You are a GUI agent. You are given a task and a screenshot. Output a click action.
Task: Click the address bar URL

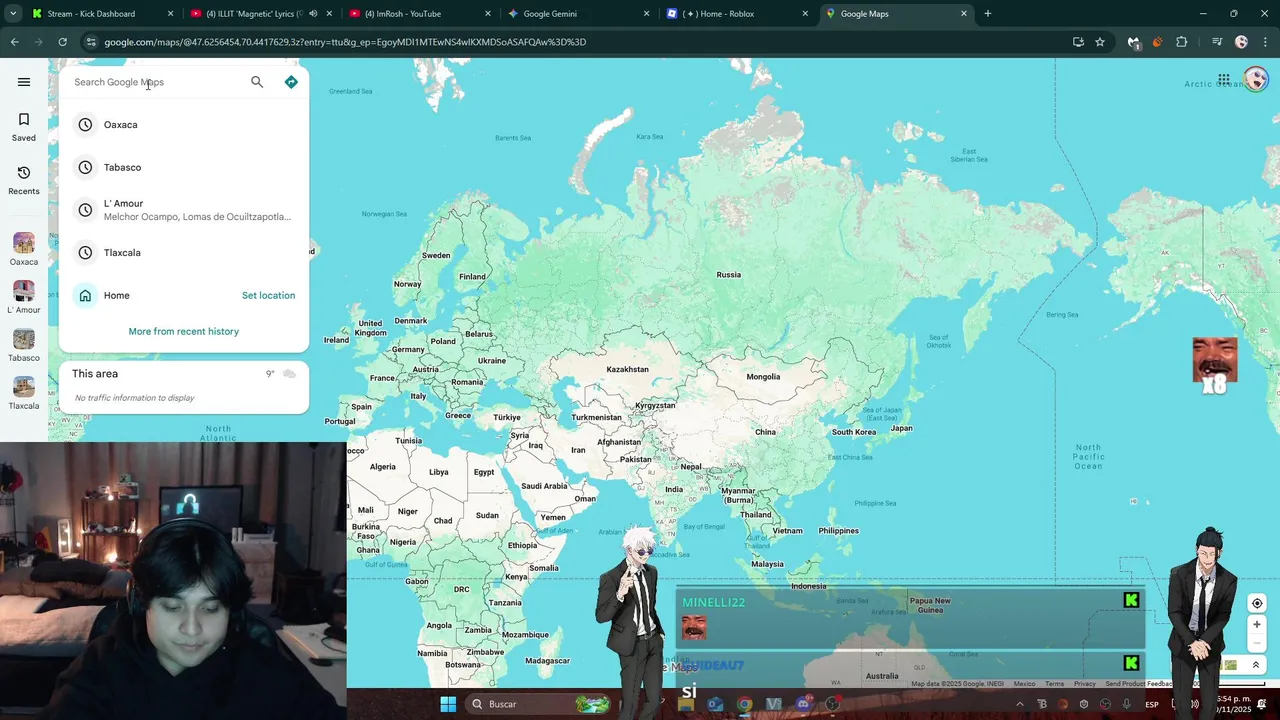pyautogui.click(x=345, y=42)
